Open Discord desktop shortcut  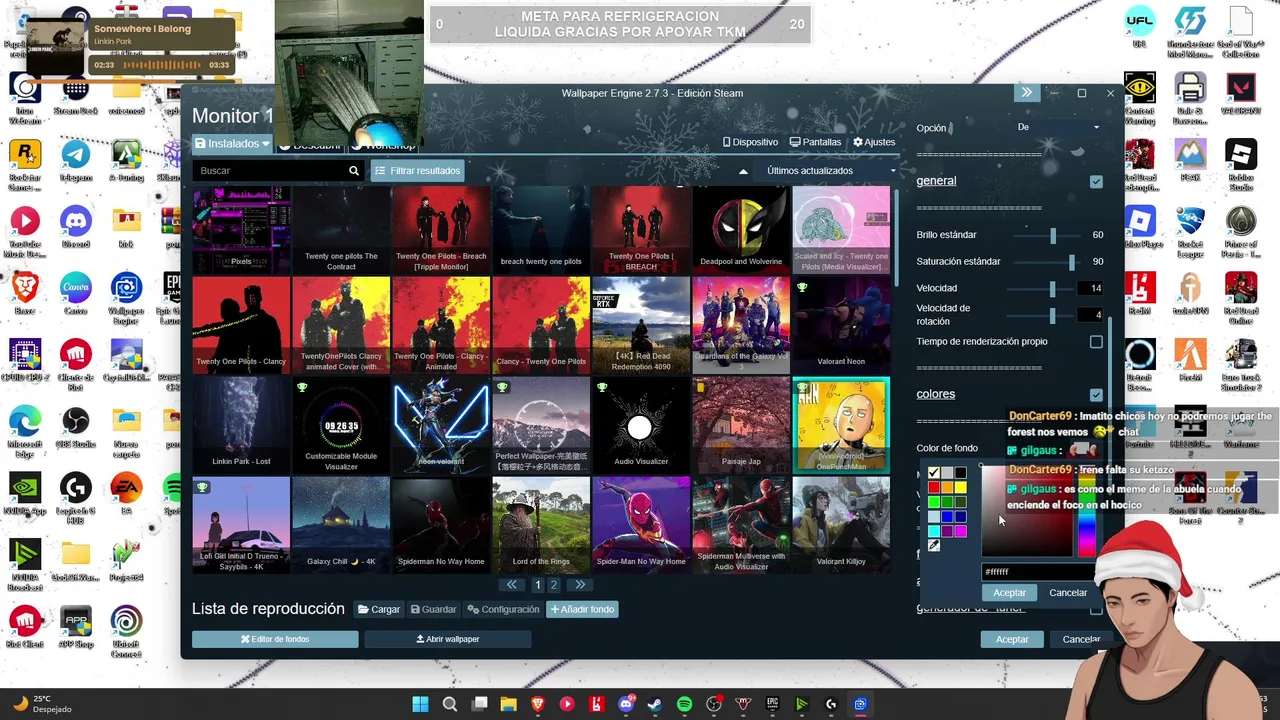[76, 227]
